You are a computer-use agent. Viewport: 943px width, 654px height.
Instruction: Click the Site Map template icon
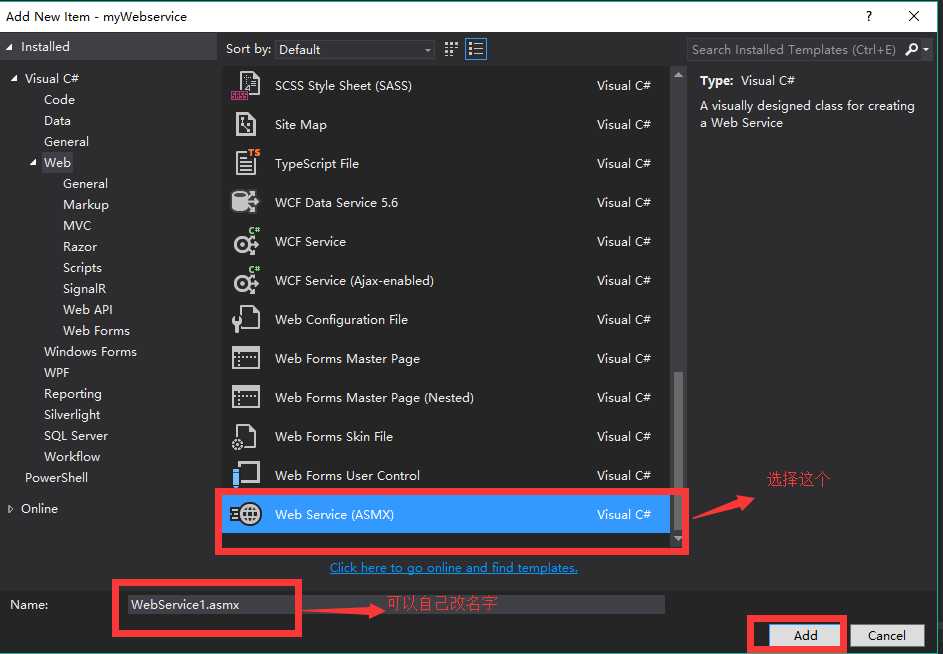point(245,125)
